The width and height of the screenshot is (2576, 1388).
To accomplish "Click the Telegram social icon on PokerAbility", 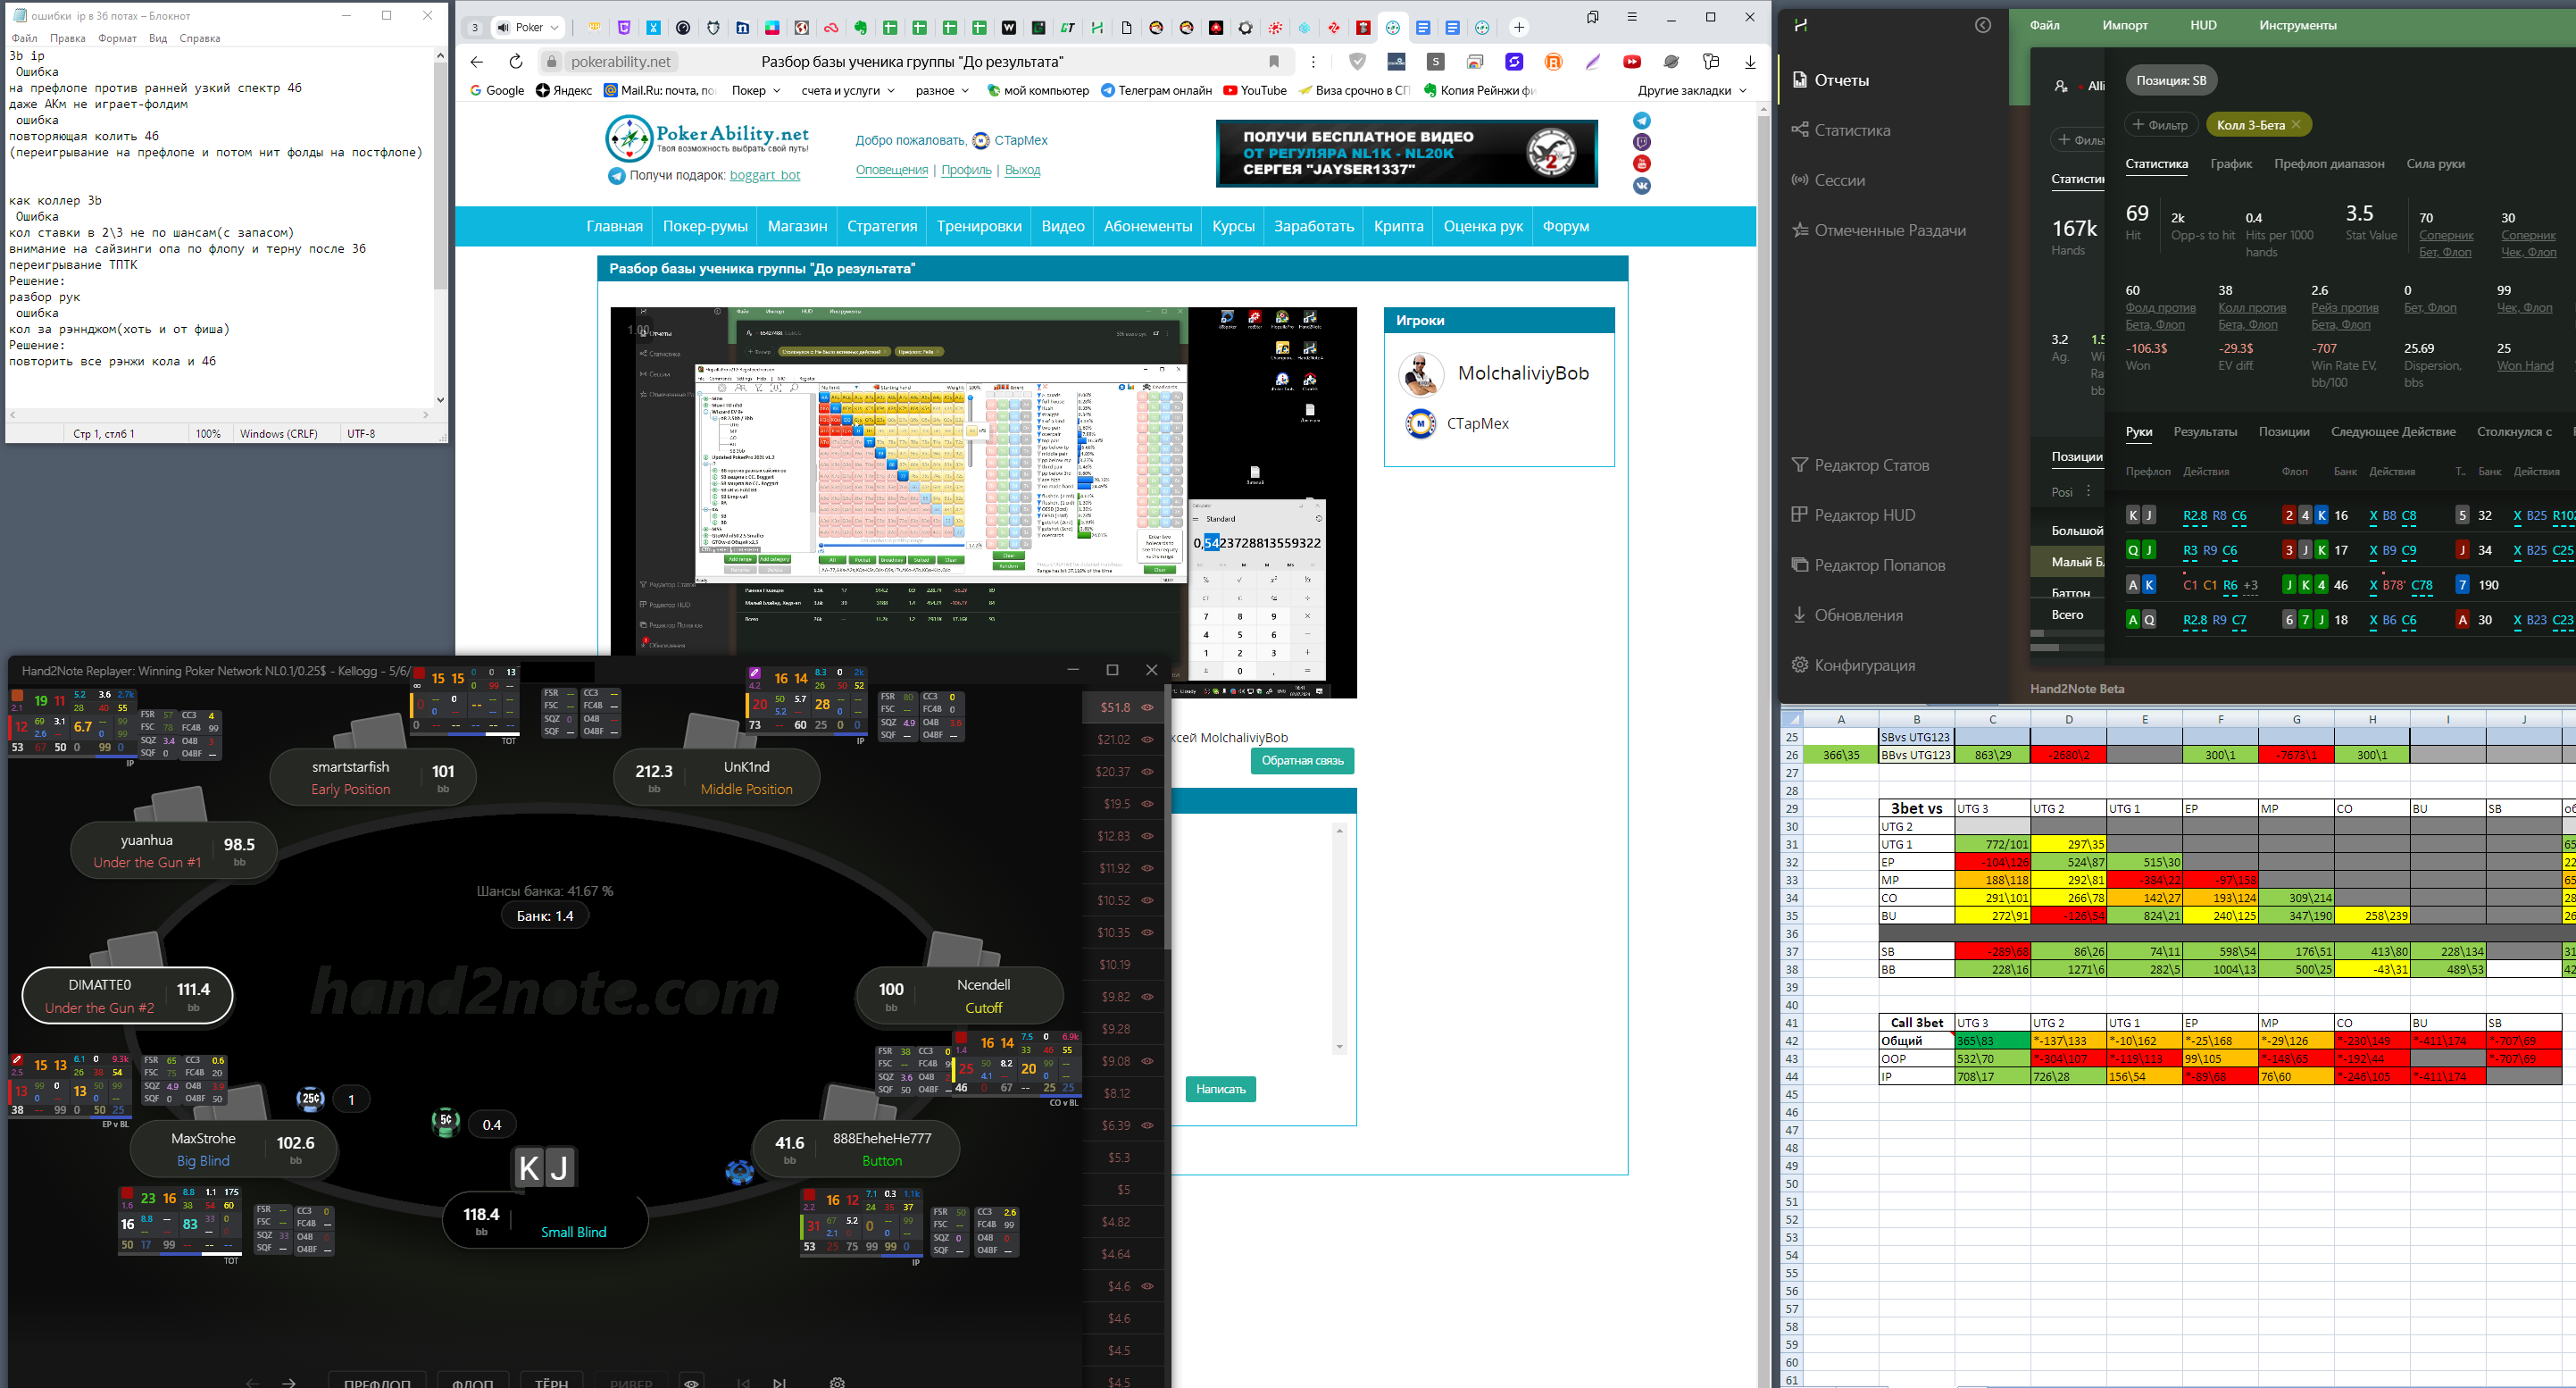I will [x=1642, y=120].
